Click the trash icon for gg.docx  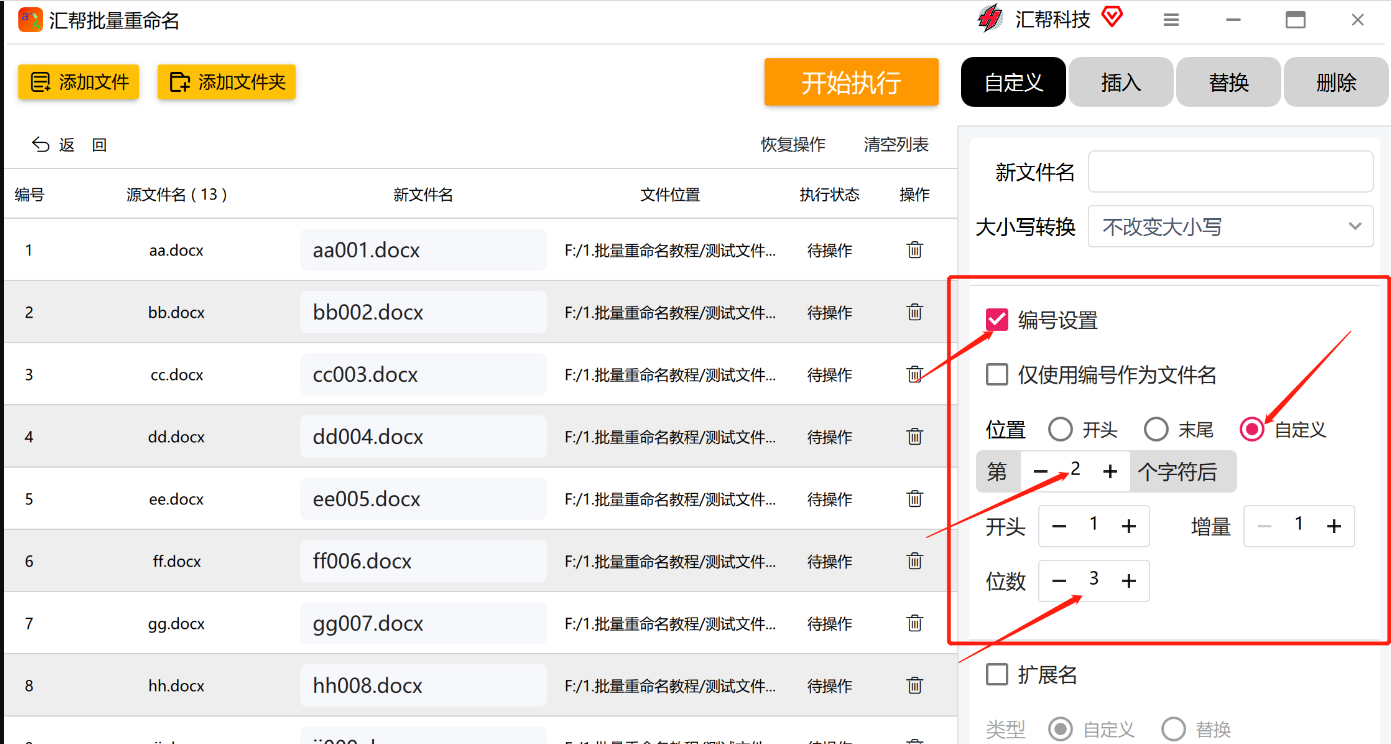click(x=914, y=623)
